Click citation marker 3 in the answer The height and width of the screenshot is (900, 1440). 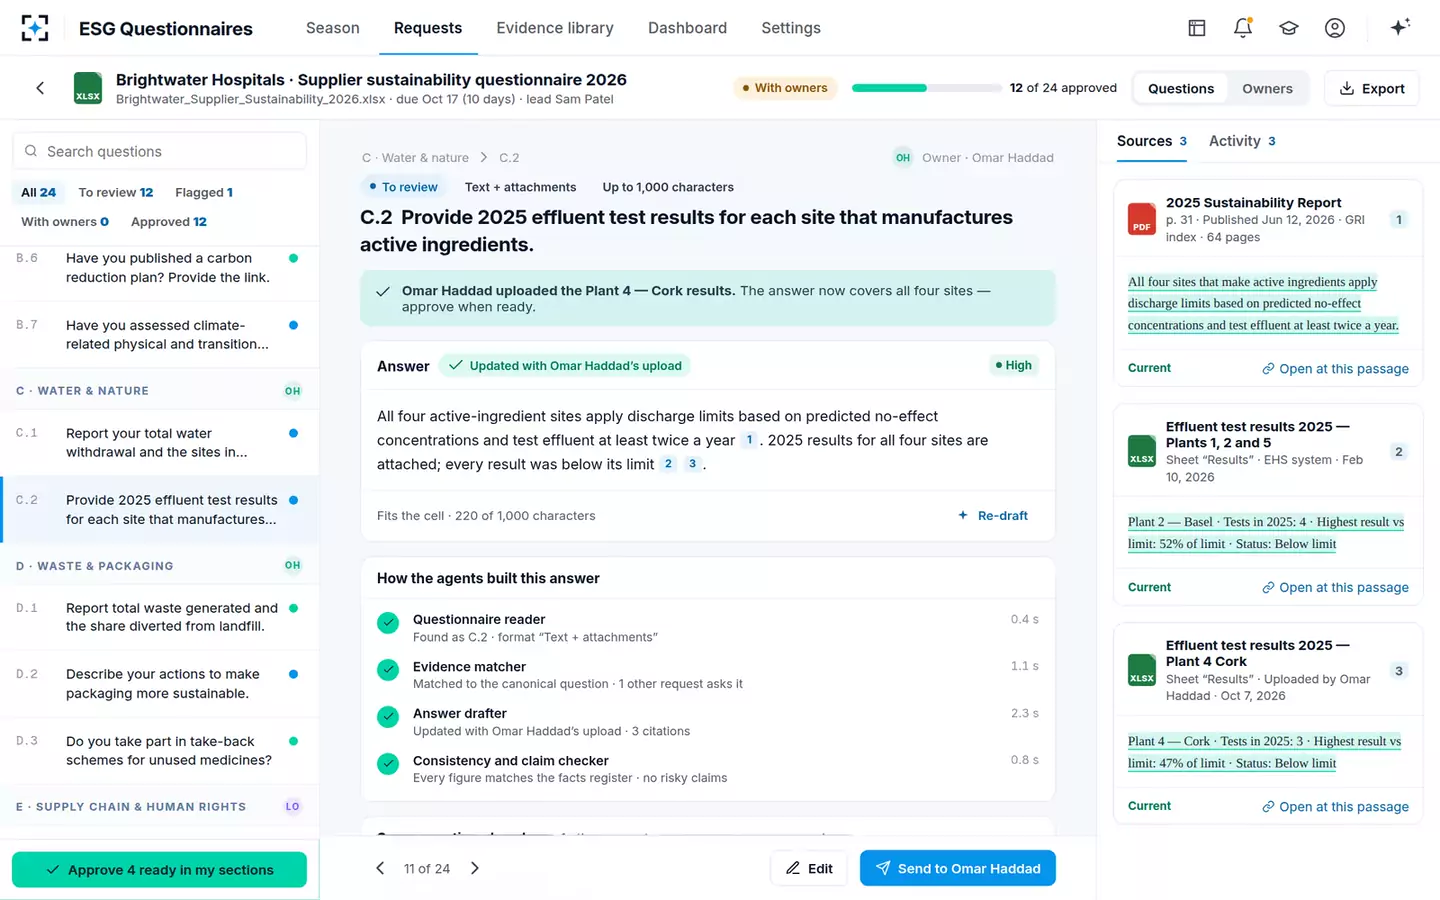coord(692,464)
